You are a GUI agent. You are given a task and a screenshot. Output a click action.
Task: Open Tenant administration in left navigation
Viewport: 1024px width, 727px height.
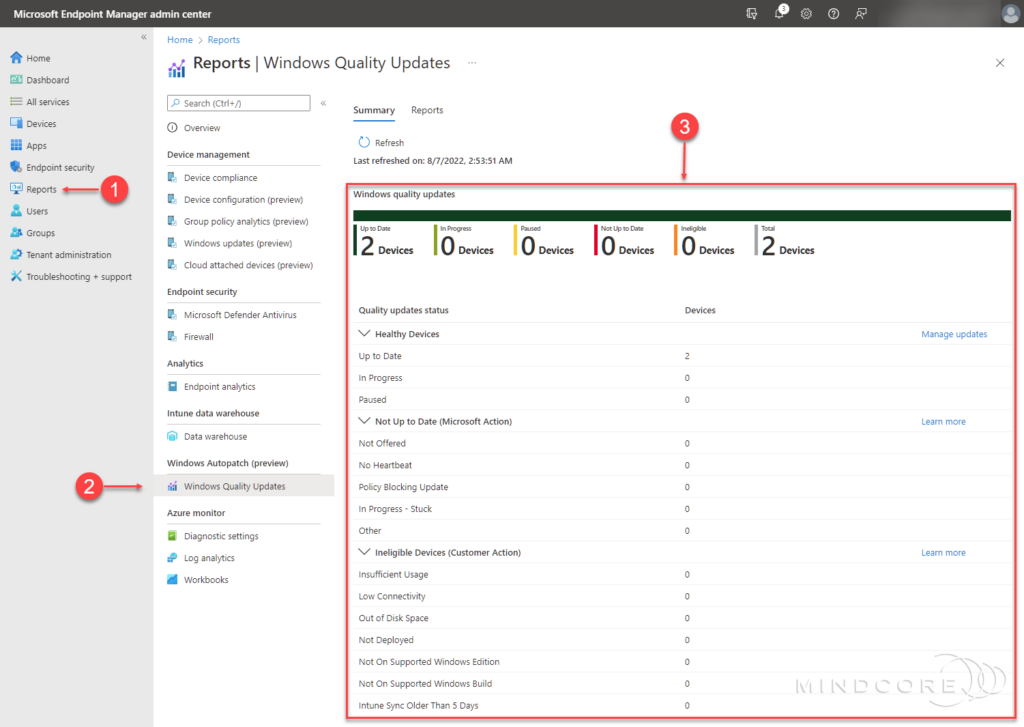tap(68, 255)
